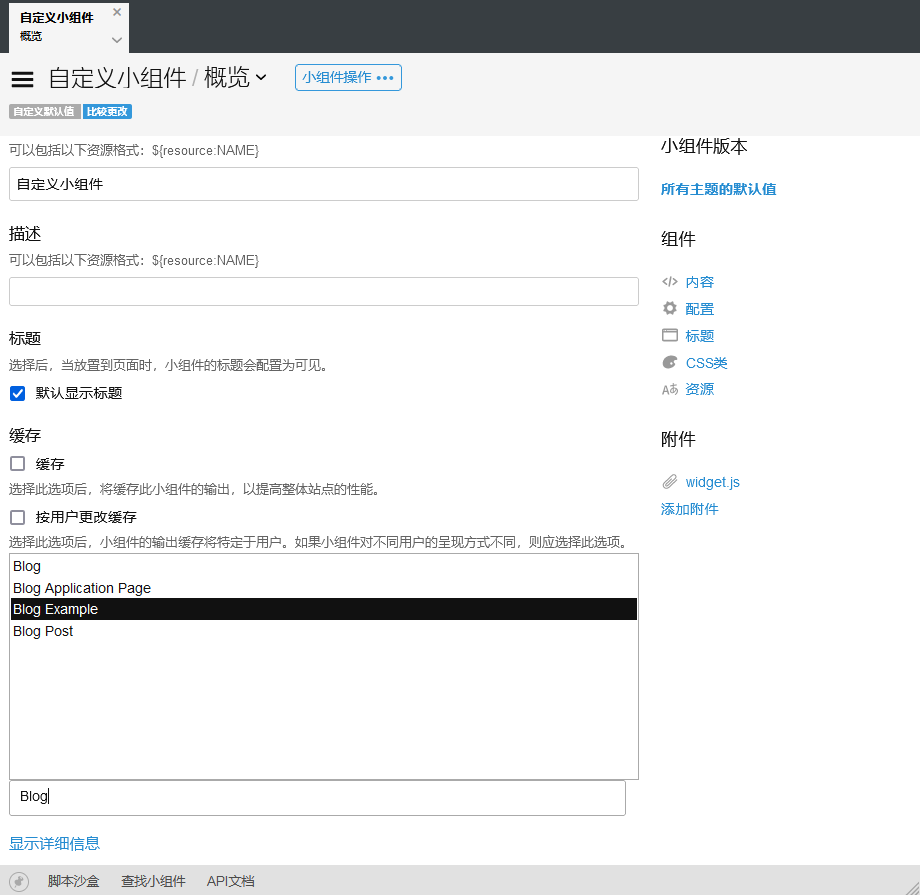The image size is (920, 895).
Task: Click the code icon beside 内容
Action: click(x=670, y=282)
